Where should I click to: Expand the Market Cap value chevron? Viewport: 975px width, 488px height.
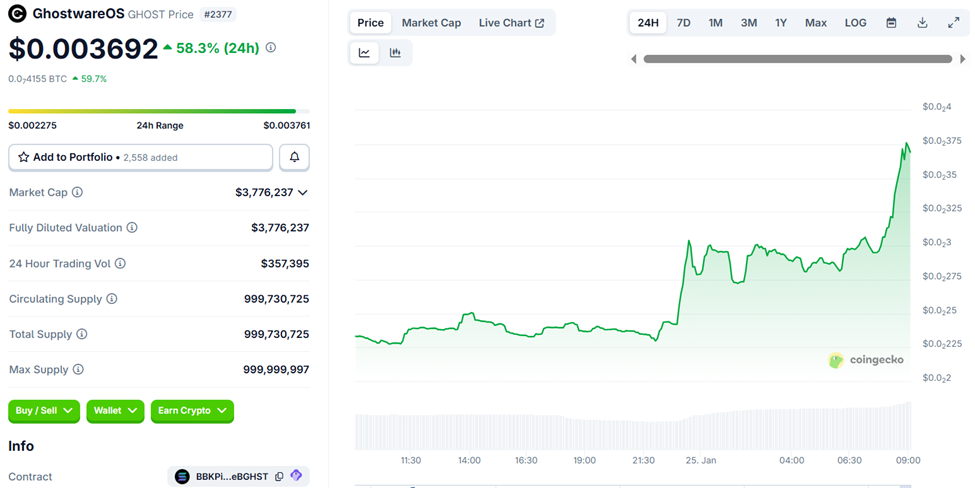pyautogui.click(x=303, y=192)
